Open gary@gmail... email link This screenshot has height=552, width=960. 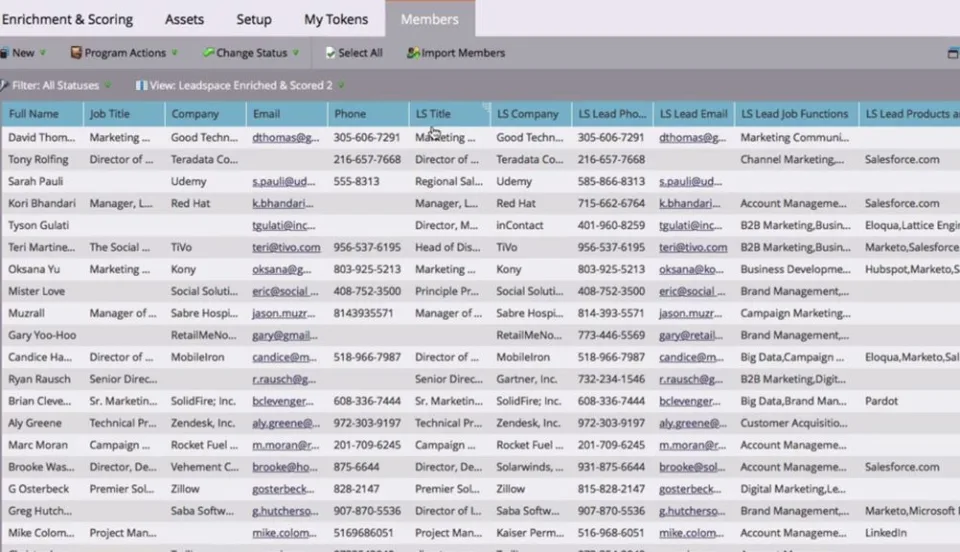[285, 335]
